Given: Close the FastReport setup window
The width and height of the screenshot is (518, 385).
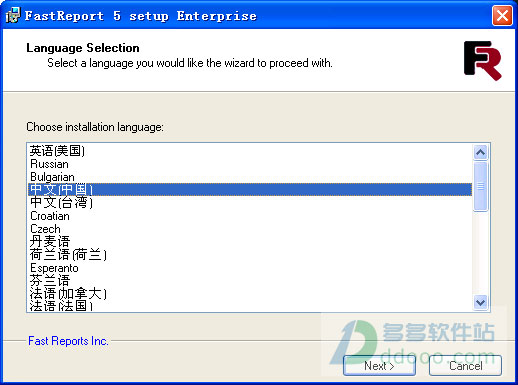Looking at the screenshot, I should pos(502,16).
